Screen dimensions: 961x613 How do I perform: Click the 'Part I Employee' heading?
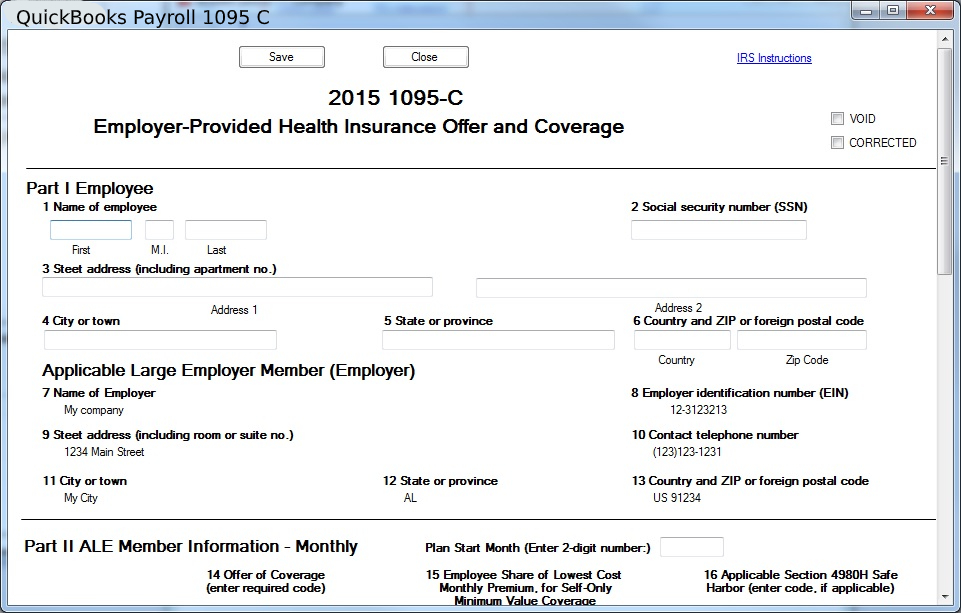pos(89,188)
